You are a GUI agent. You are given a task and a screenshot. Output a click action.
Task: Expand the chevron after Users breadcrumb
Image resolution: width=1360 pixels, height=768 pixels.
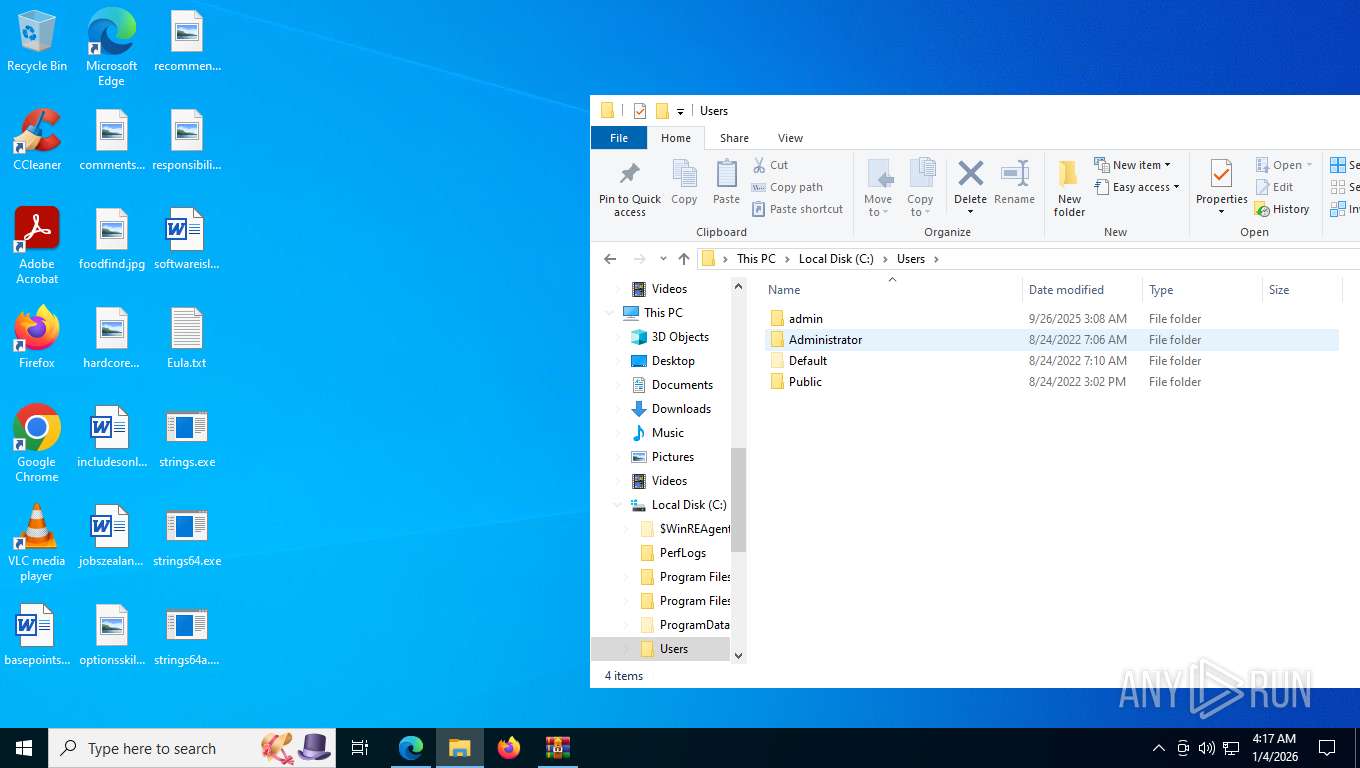pyautogui.click(x=936, y=259)
